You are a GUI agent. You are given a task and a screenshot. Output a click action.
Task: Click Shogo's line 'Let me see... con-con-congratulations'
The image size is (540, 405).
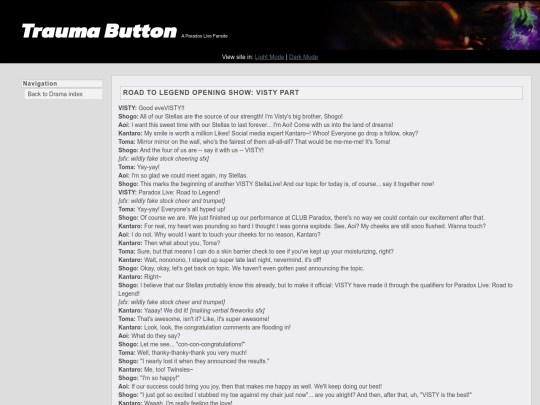point(181,344)
